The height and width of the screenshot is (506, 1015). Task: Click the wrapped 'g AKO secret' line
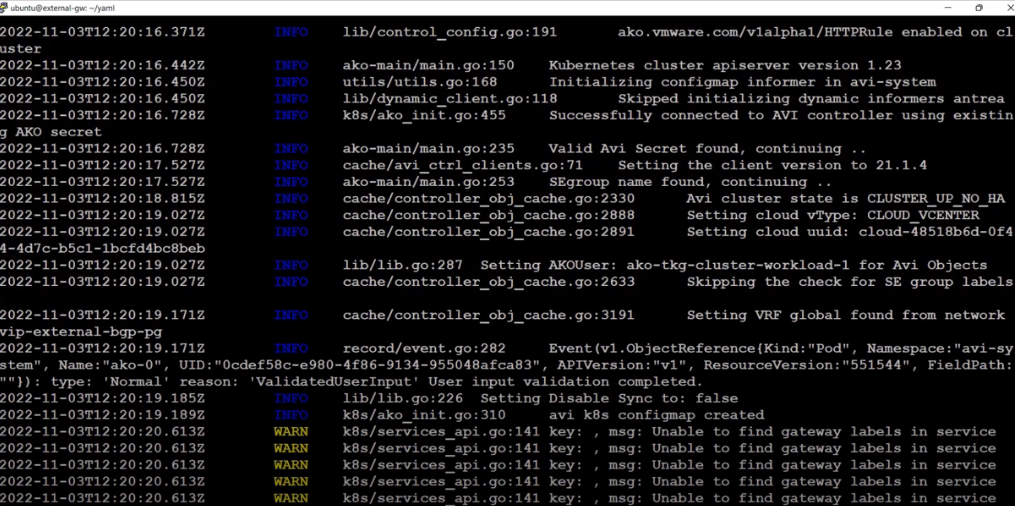[50, 132]
